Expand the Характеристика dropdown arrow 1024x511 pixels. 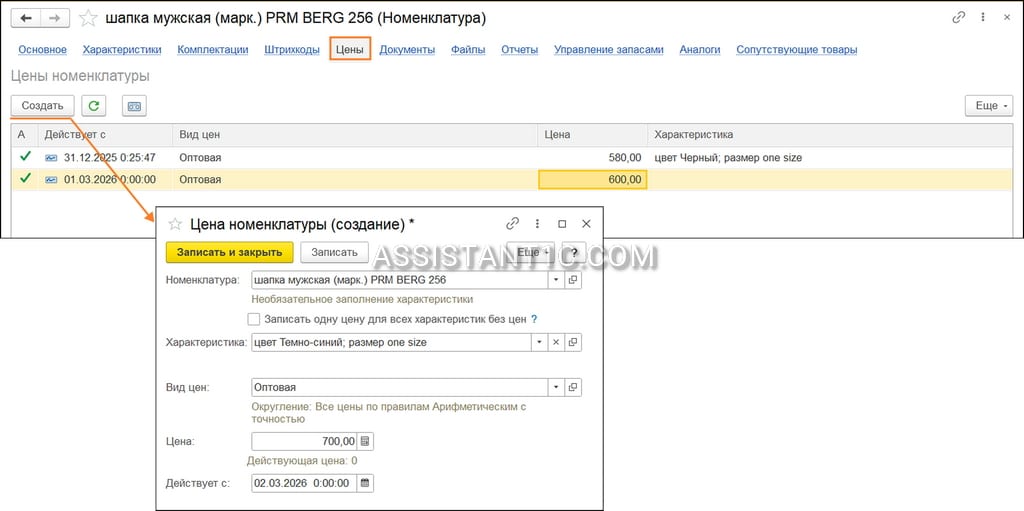coord(540,342)
